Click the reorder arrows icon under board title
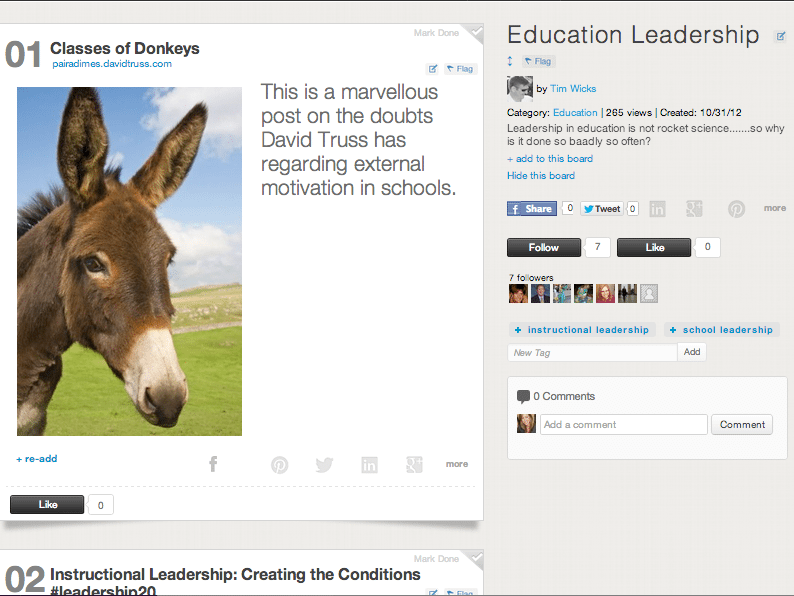The width and height of the screenshot is (794, 596). point(510,61)
